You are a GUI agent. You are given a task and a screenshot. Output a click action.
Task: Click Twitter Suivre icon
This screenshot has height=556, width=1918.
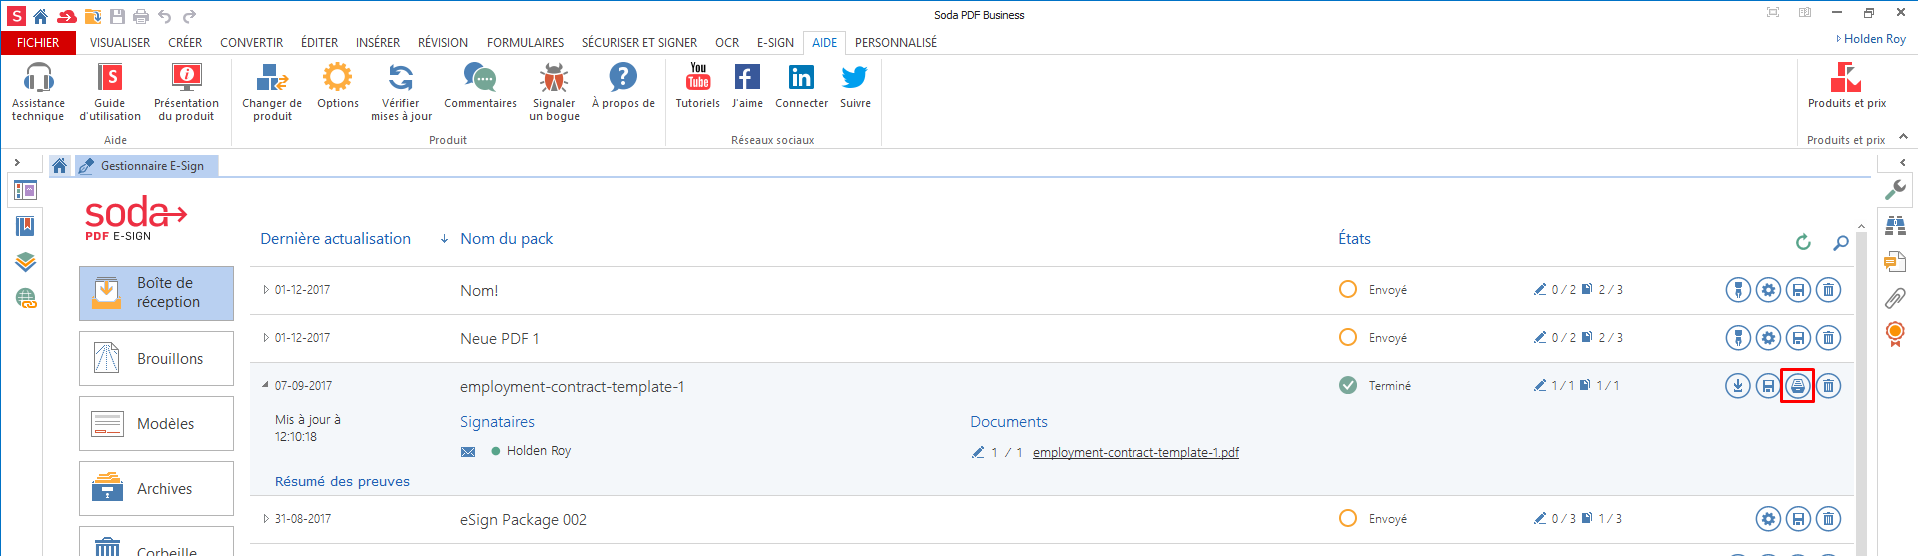click(855, 77)
